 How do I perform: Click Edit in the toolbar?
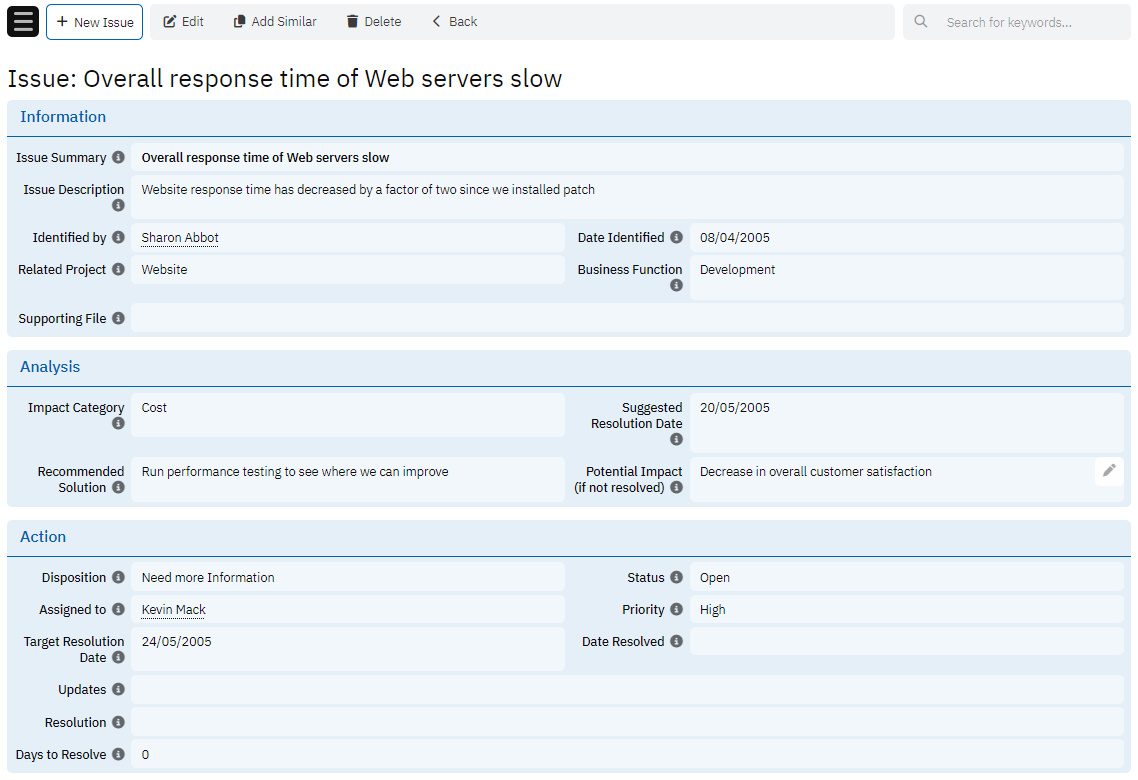tap(183, 22)
